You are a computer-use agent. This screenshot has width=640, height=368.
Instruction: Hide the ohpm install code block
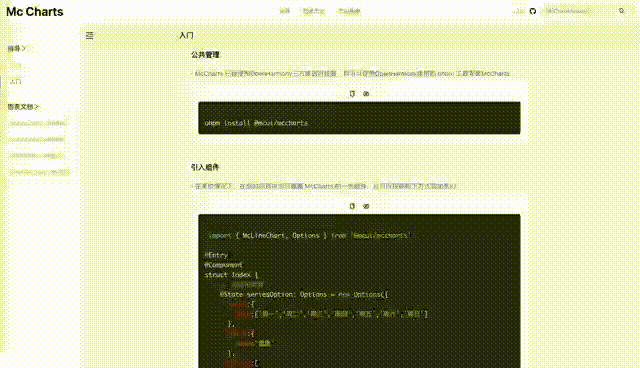(366, 94)
